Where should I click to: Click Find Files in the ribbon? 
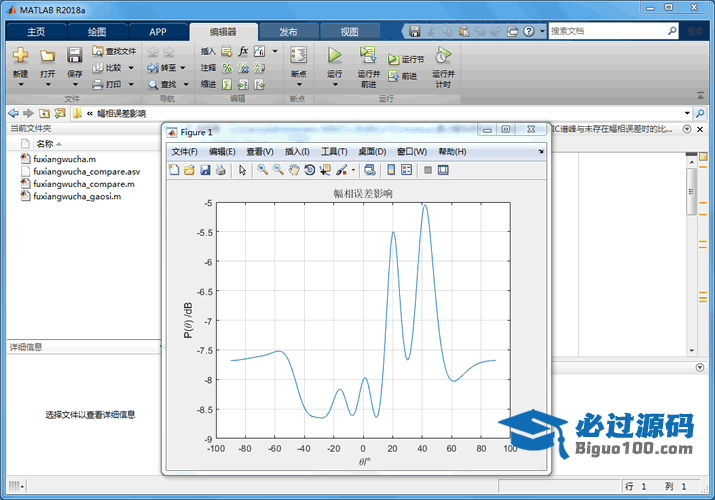pos(114,51)
